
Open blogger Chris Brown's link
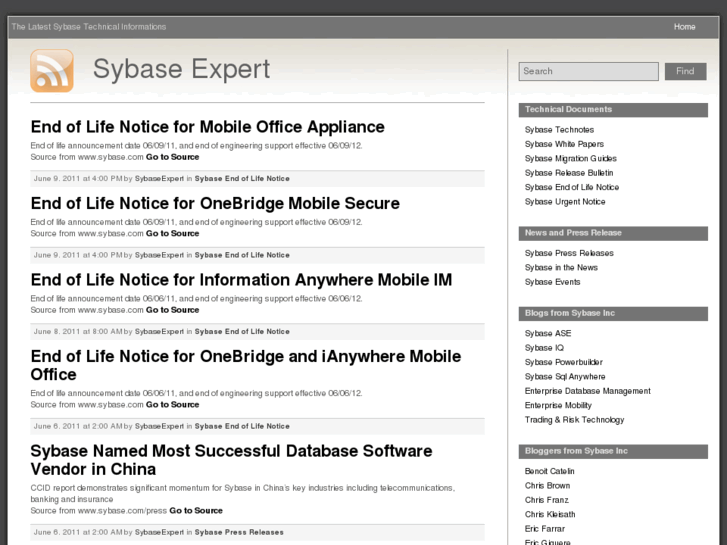pos(547,486)
